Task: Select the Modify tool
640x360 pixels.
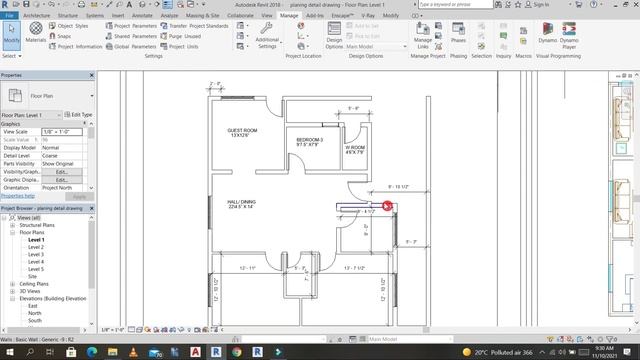Action: [x=11, y=35]
